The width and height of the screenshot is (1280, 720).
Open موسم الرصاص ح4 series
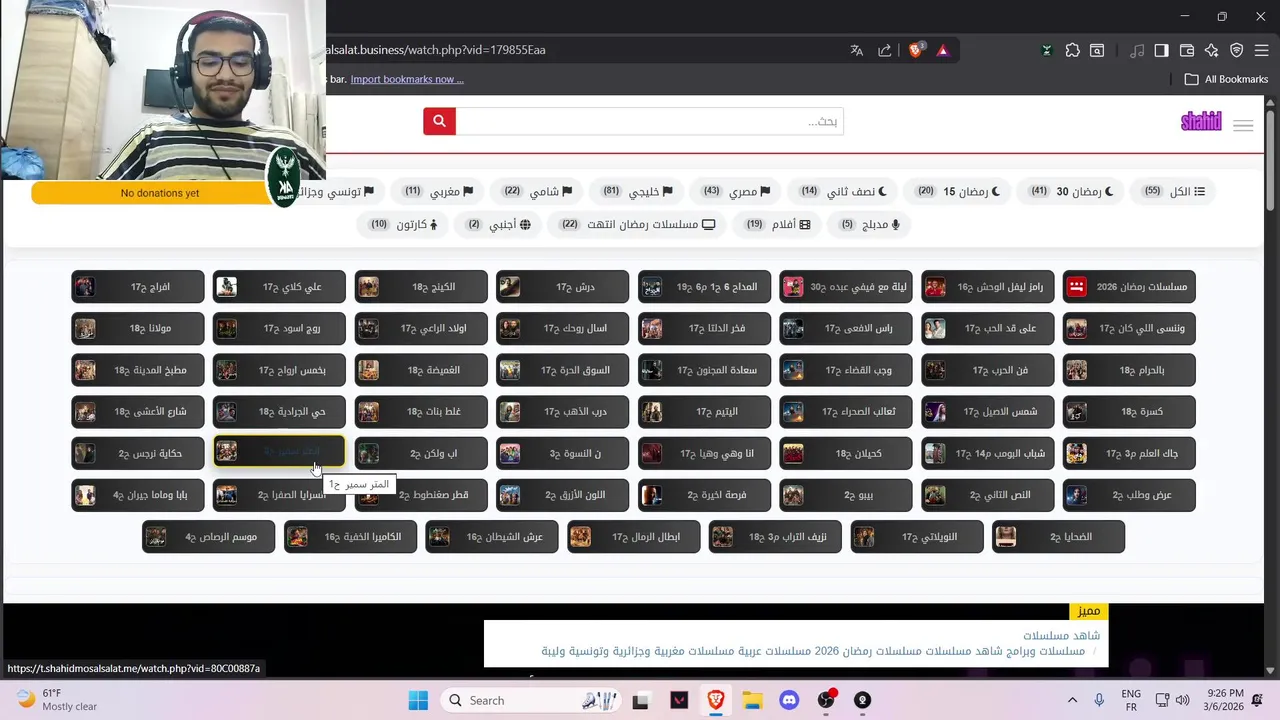point(208,537)
